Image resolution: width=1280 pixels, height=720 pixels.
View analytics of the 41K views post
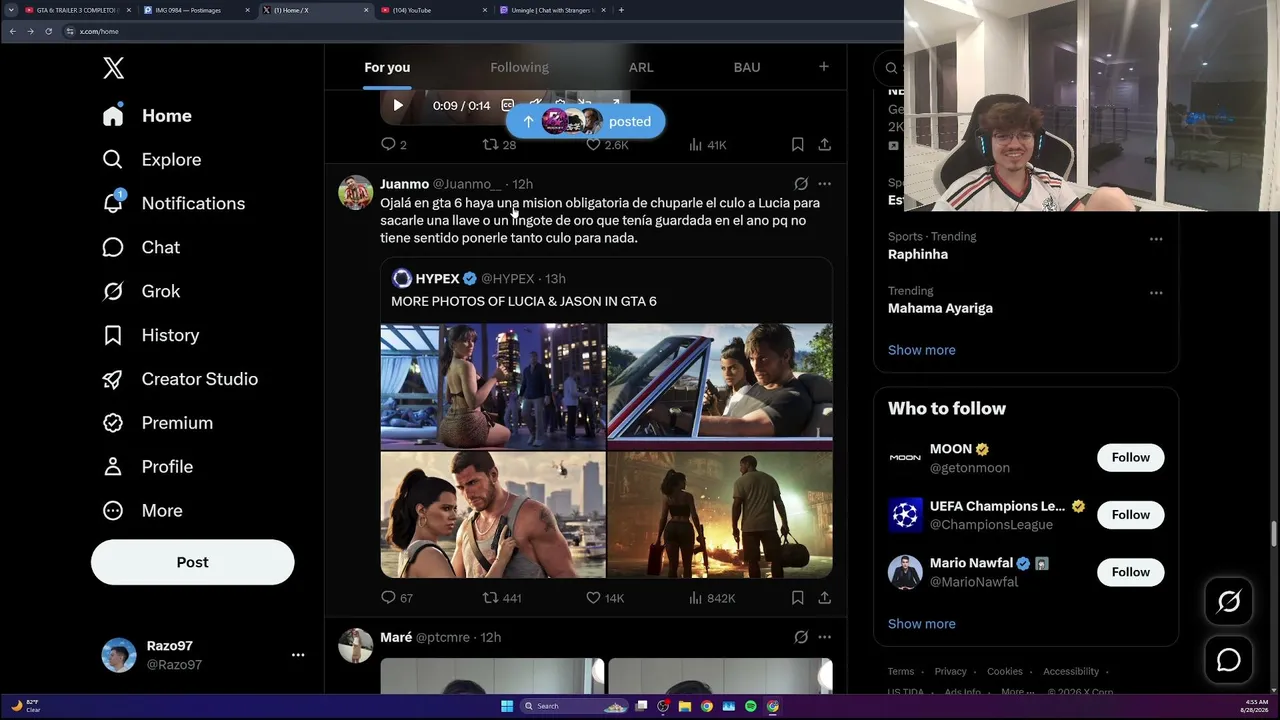708,145
